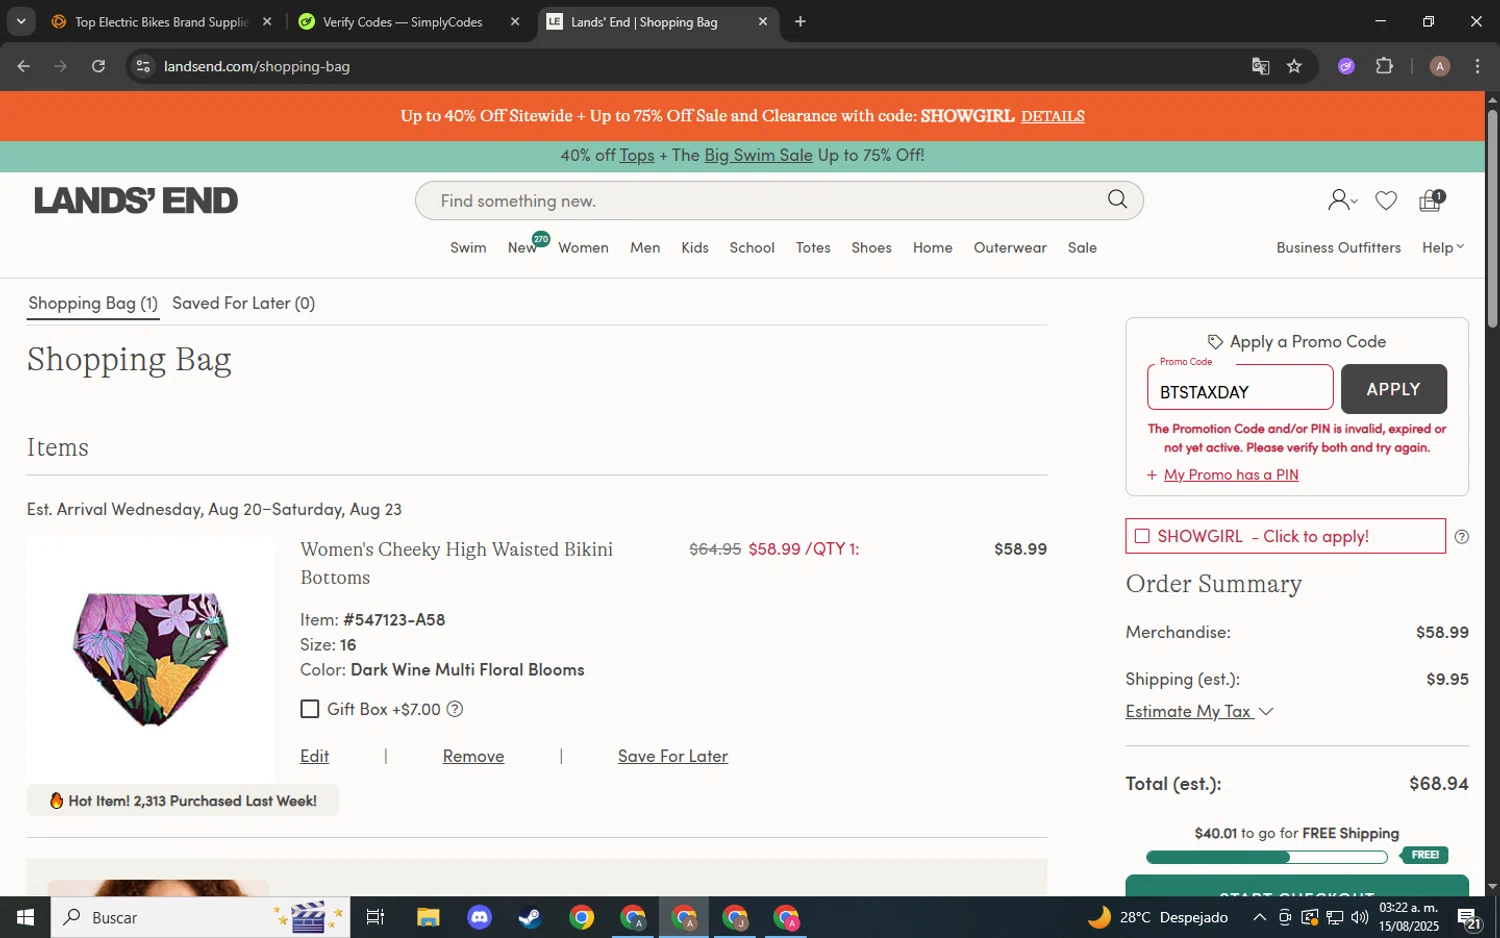Click the APPLY promo button
The image size is (1500, 938).
point(1393,389)
